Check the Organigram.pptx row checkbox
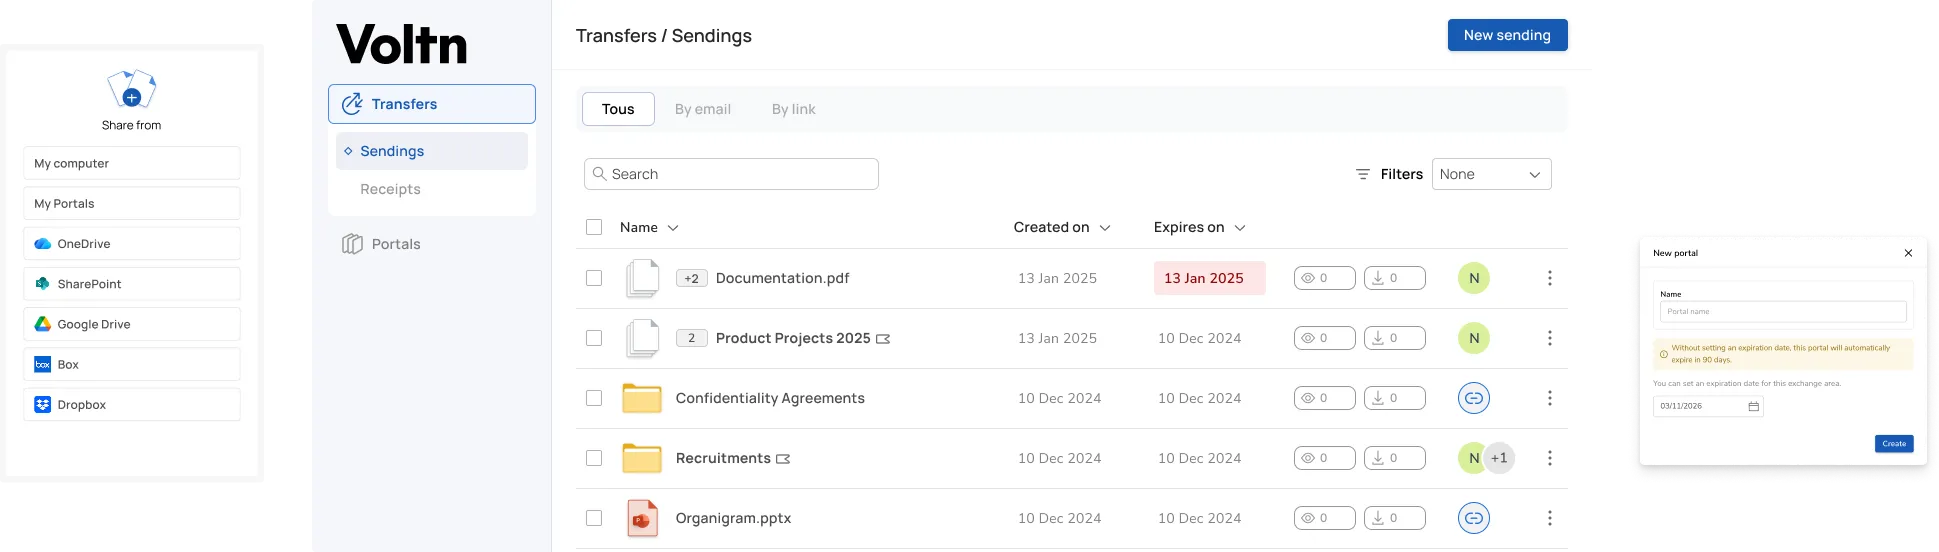1939x552 pixels. pos(594,518)
